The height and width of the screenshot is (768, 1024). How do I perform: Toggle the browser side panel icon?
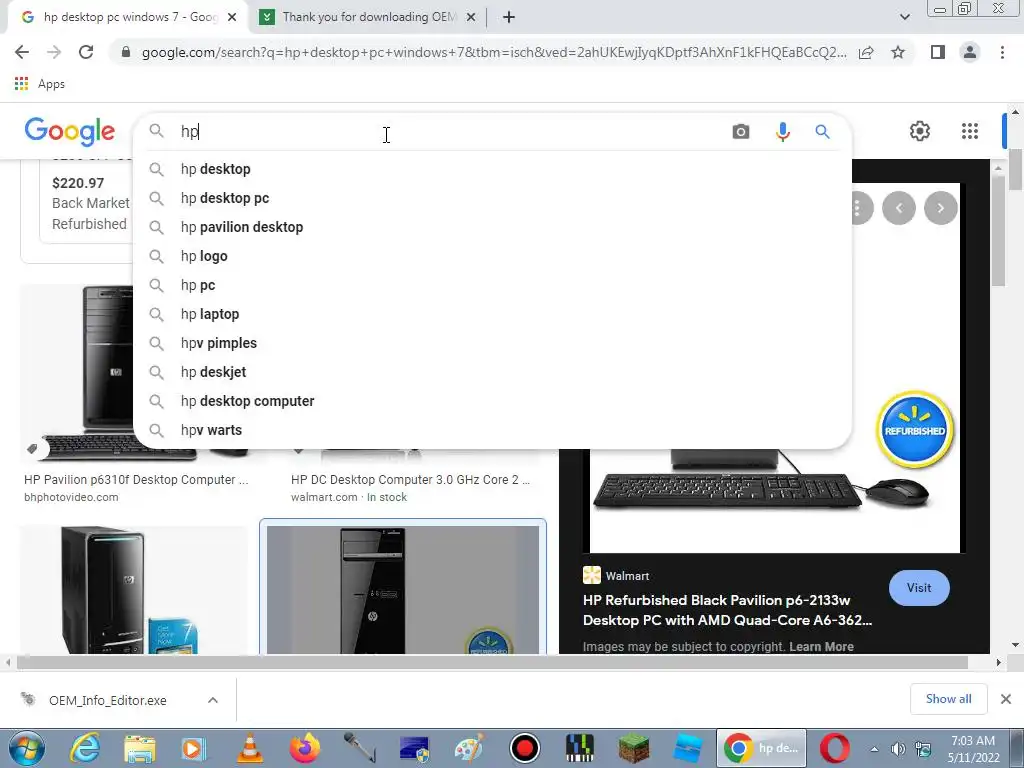tap(938, 52)
